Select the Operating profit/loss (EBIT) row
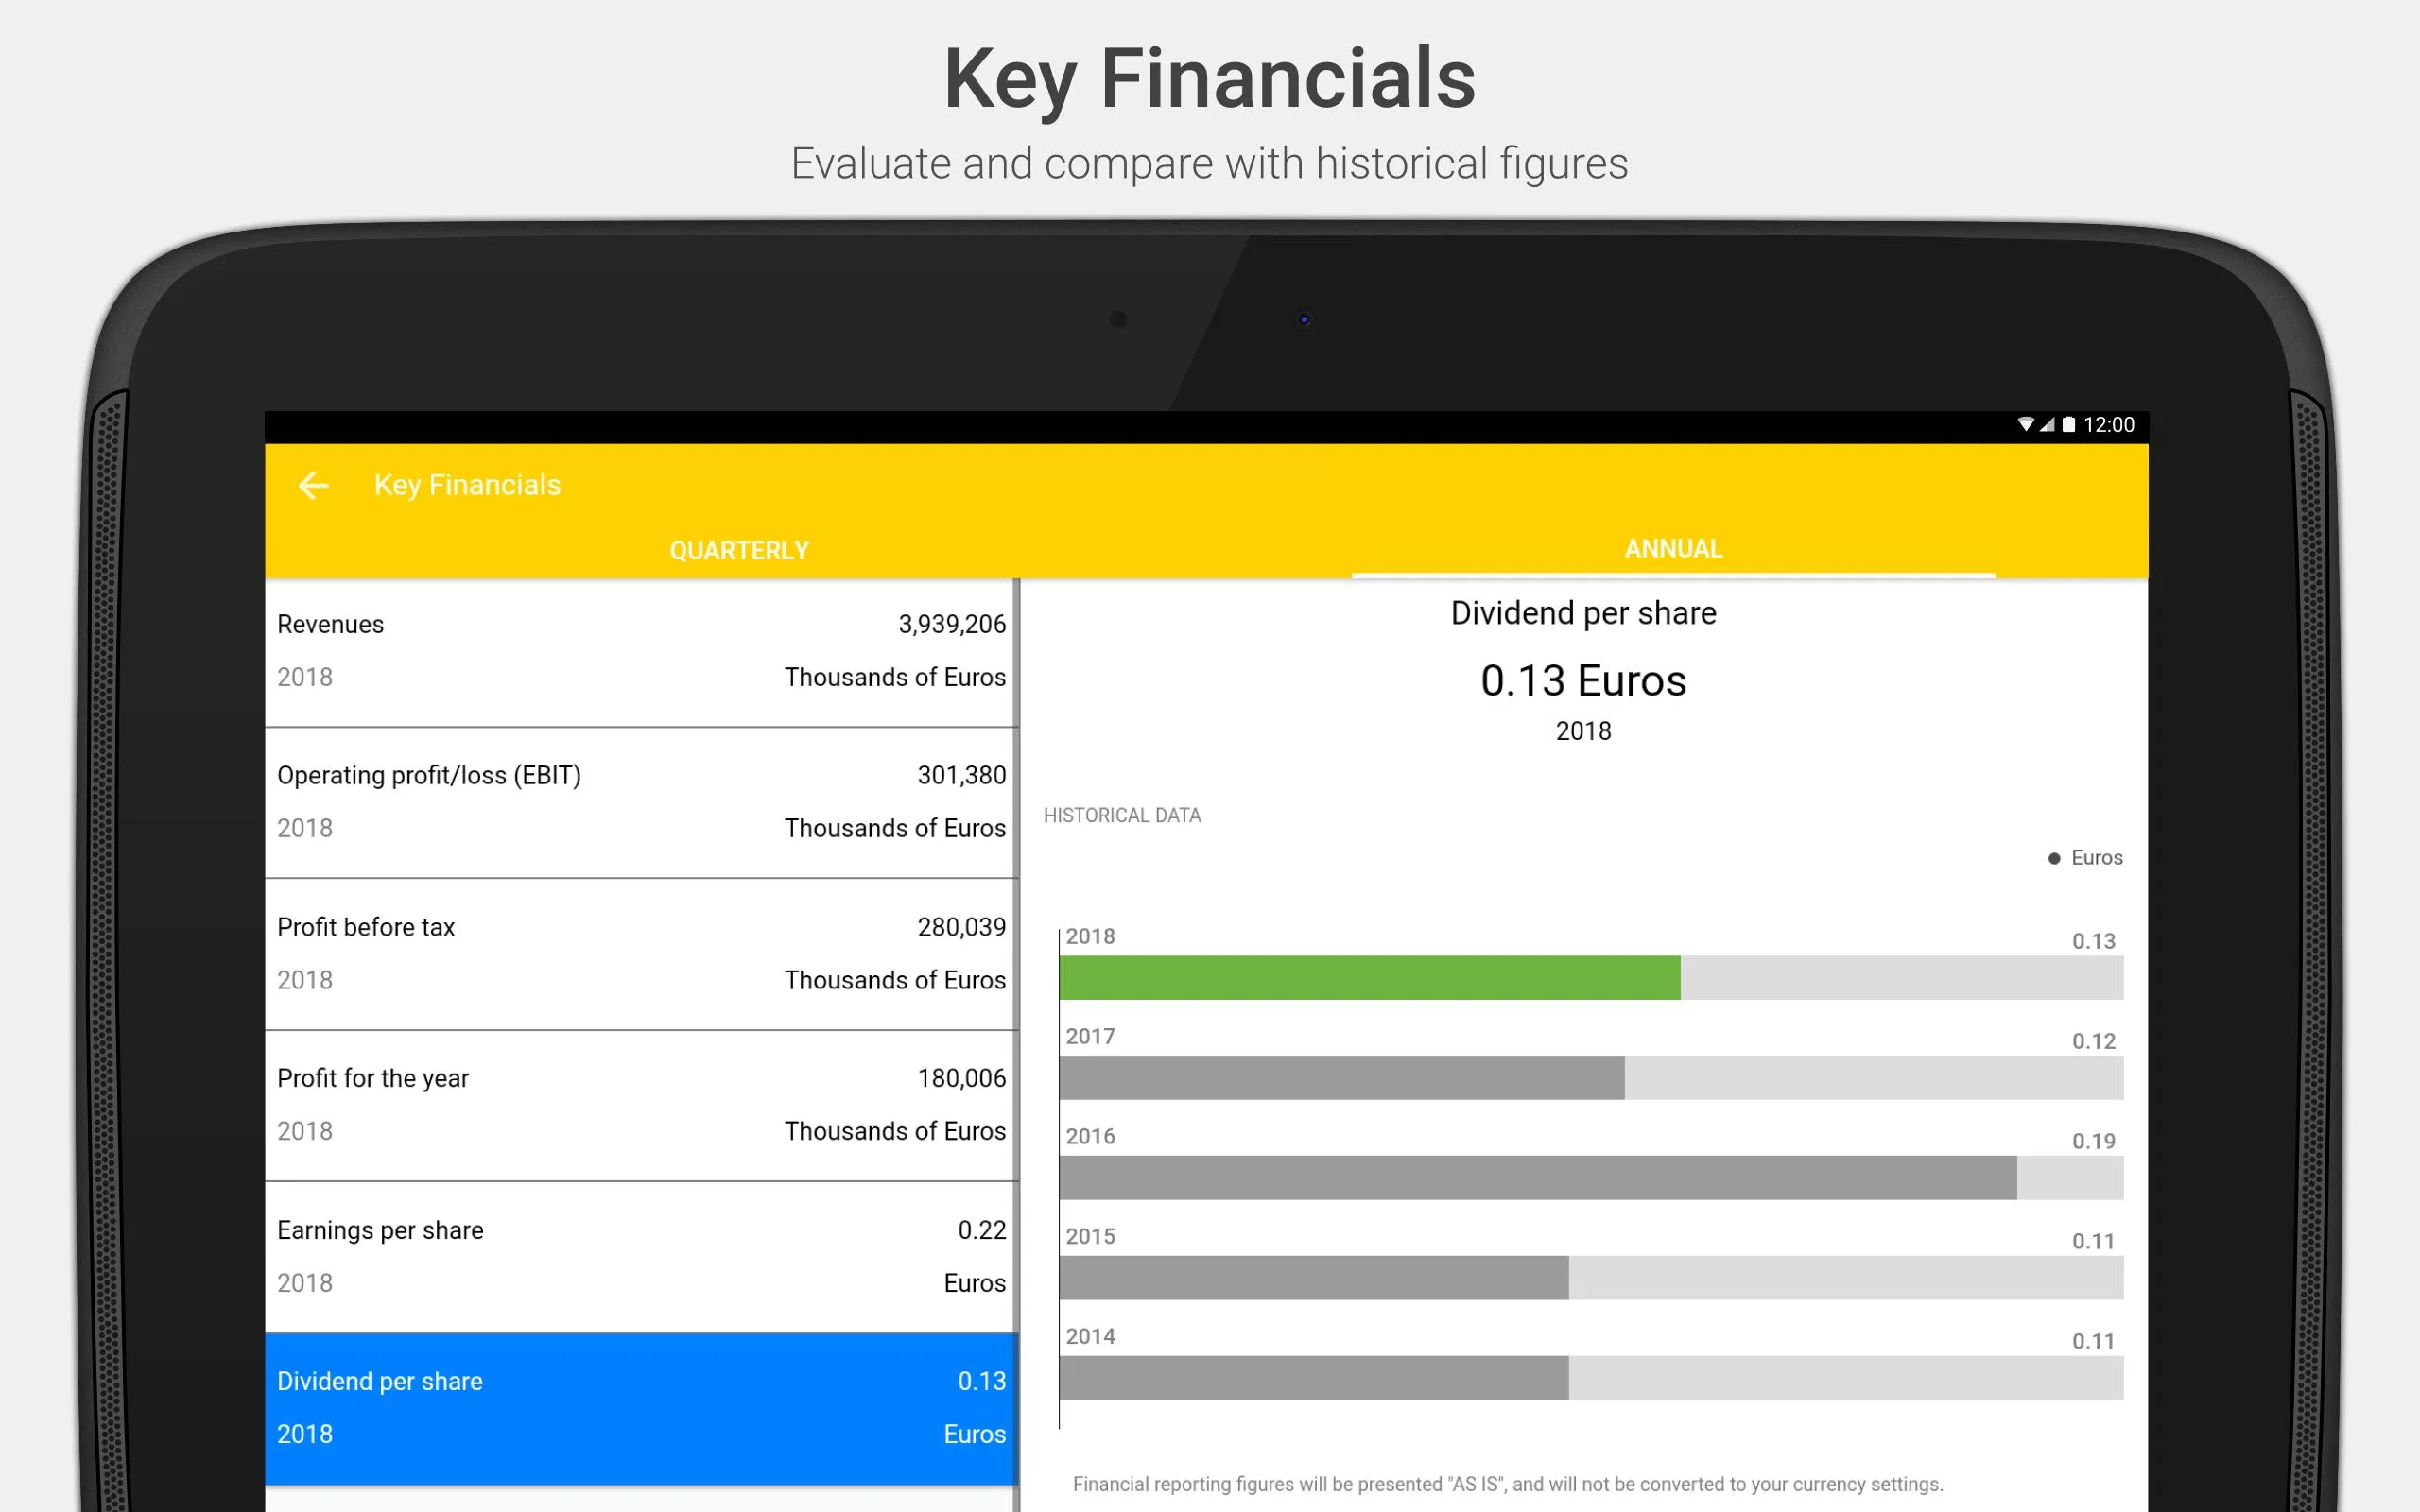The height and width of the screenshot is (1512, 2420). click(x=641, y=803)
